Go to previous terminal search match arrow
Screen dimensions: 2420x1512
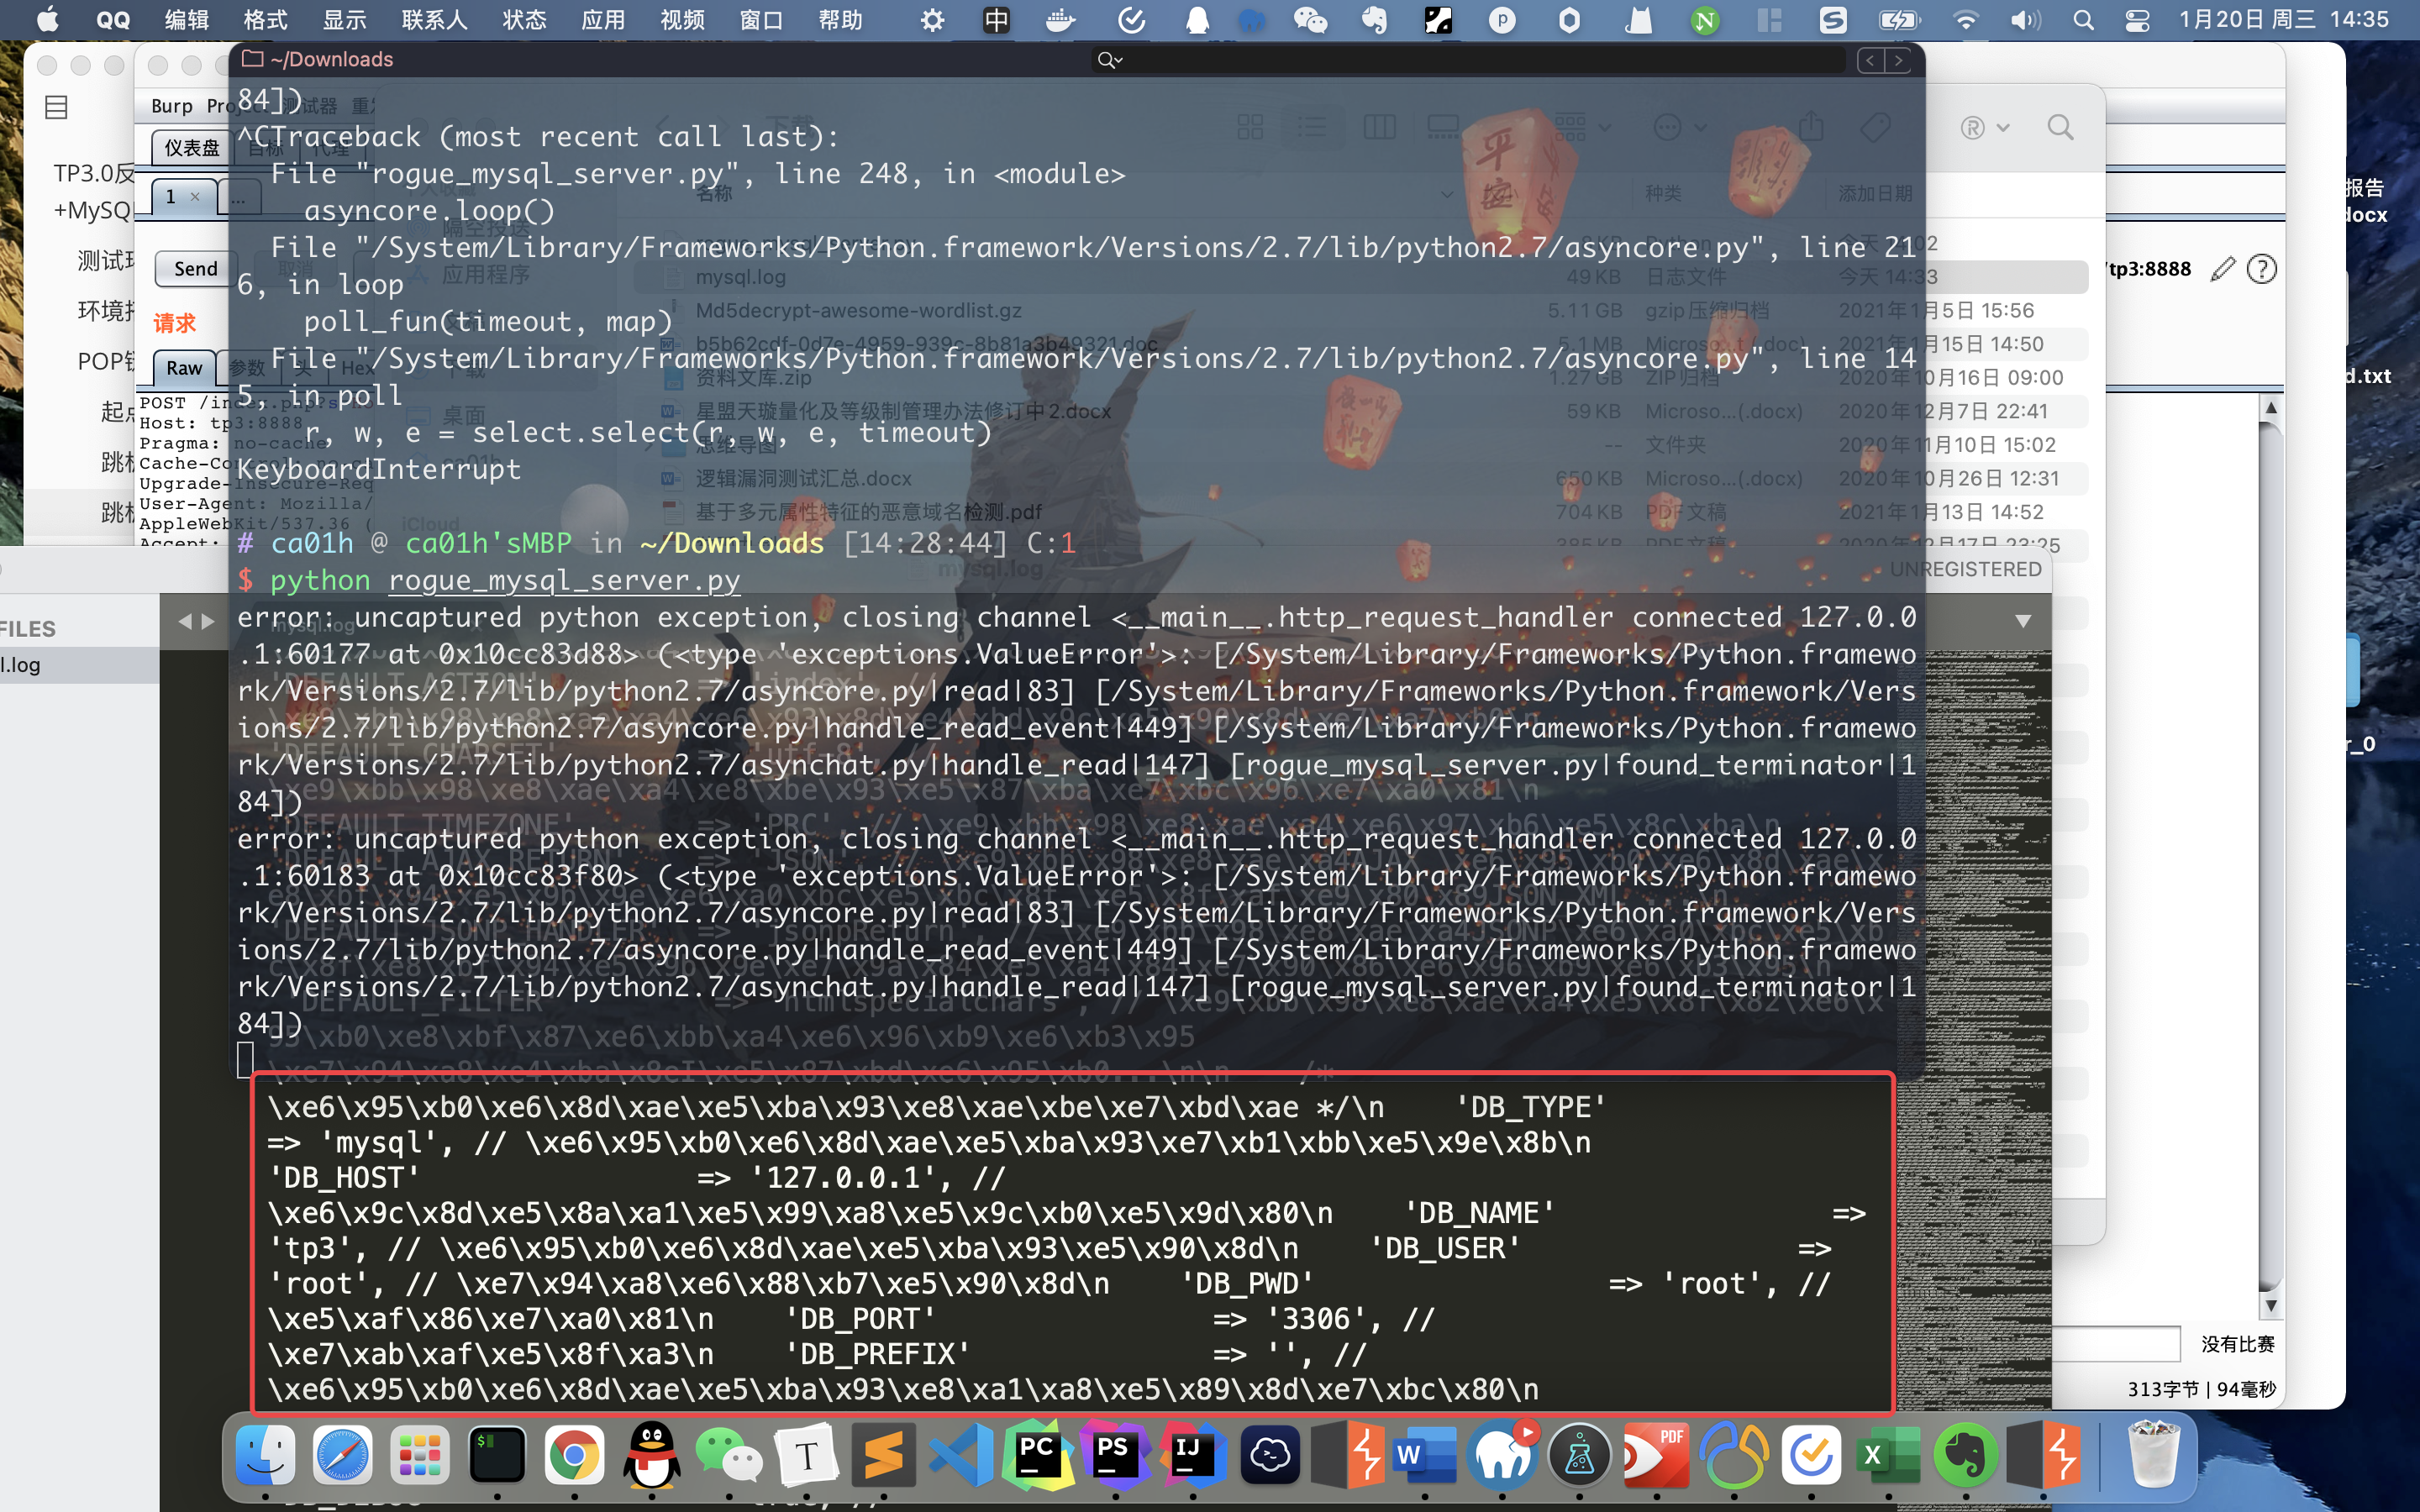click(1870, 60)
